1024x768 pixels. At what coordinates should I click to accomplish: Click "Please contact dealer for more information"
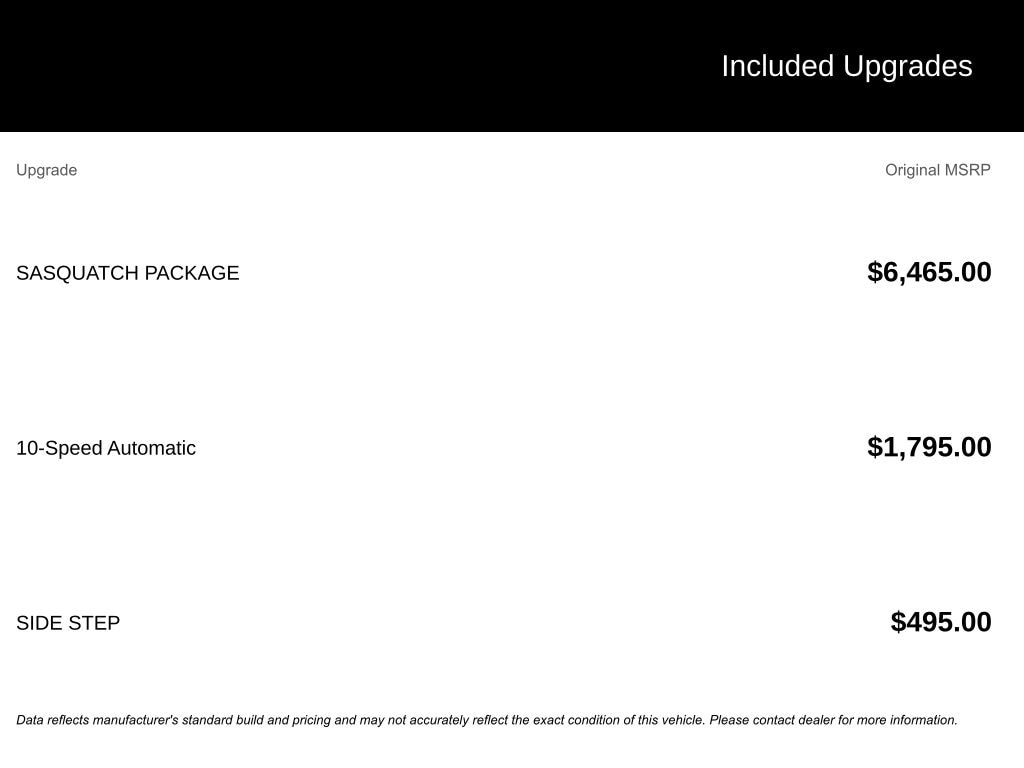pyautogui.click(x=833, y=720)
